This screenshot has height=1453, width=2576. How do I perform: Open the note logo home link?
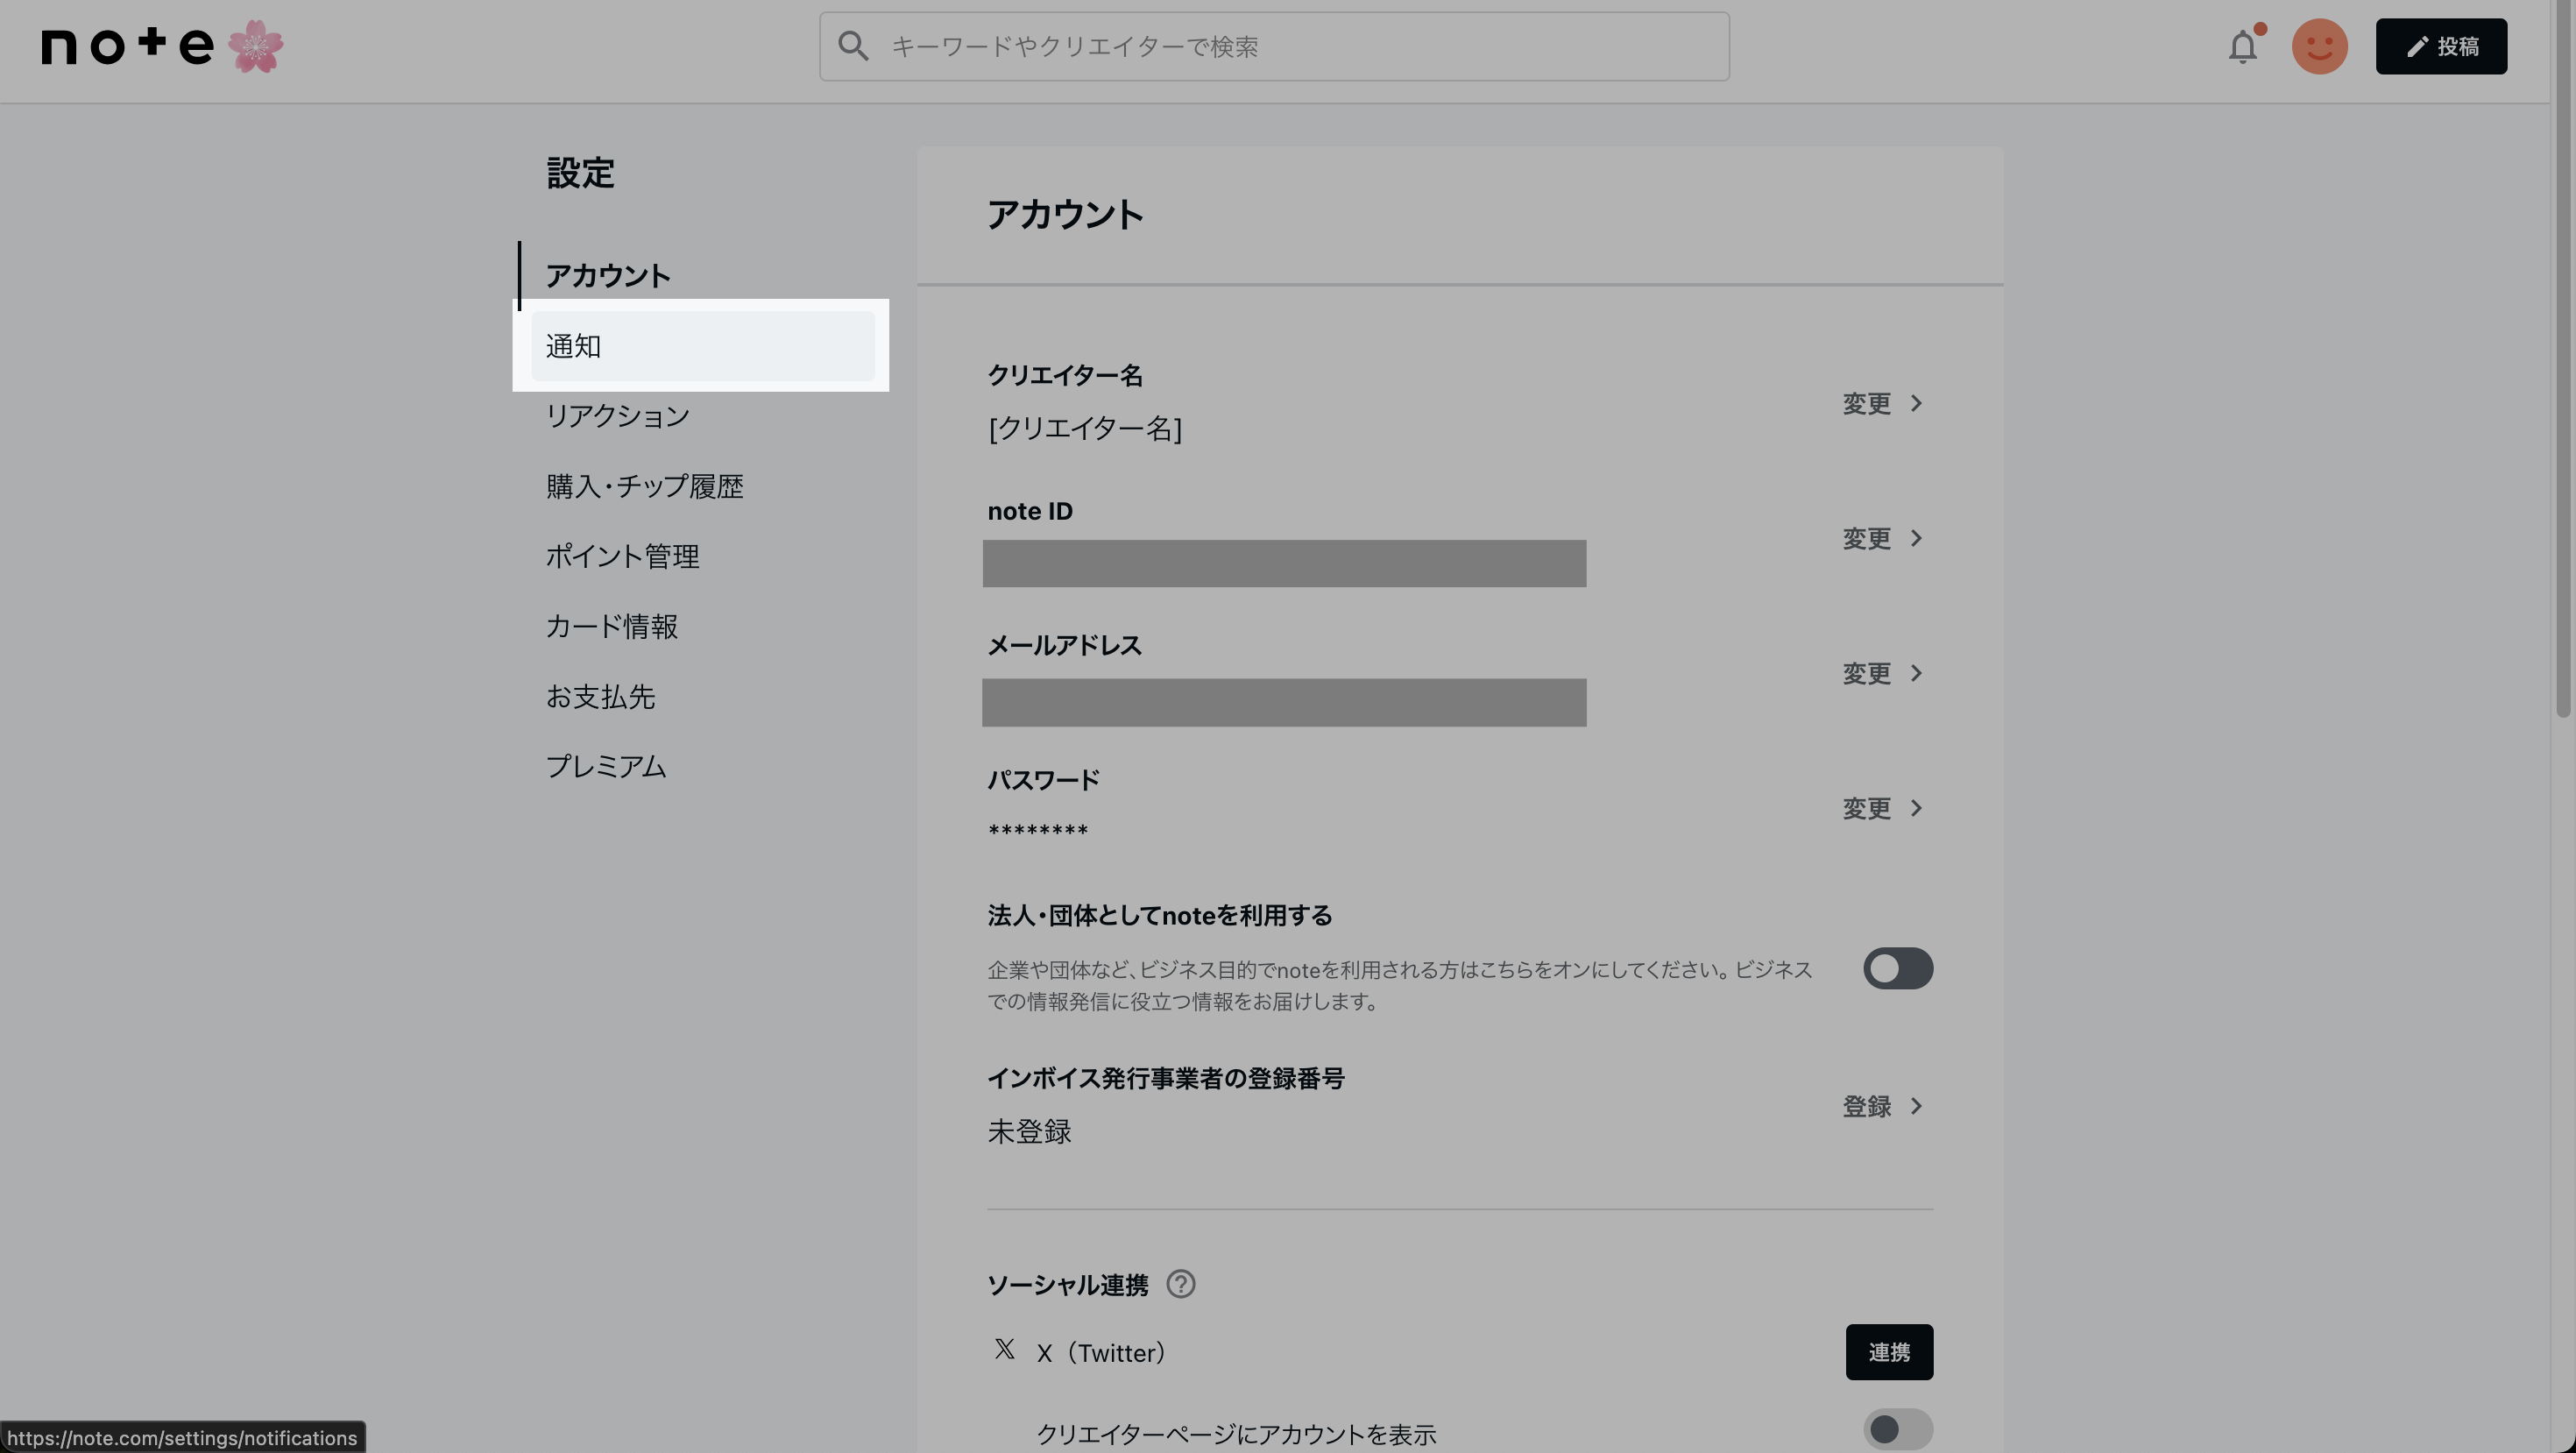pos(127,46)
